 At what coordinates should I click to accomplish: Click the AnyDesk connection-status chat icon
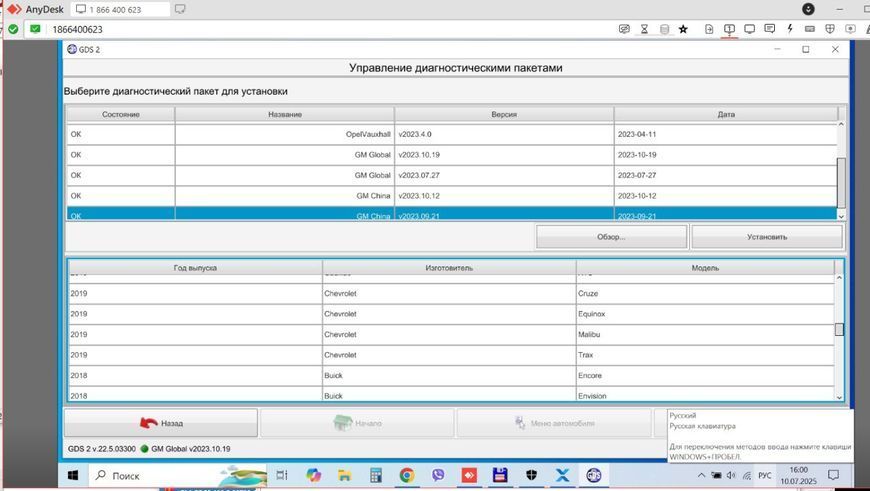(624, 29)
